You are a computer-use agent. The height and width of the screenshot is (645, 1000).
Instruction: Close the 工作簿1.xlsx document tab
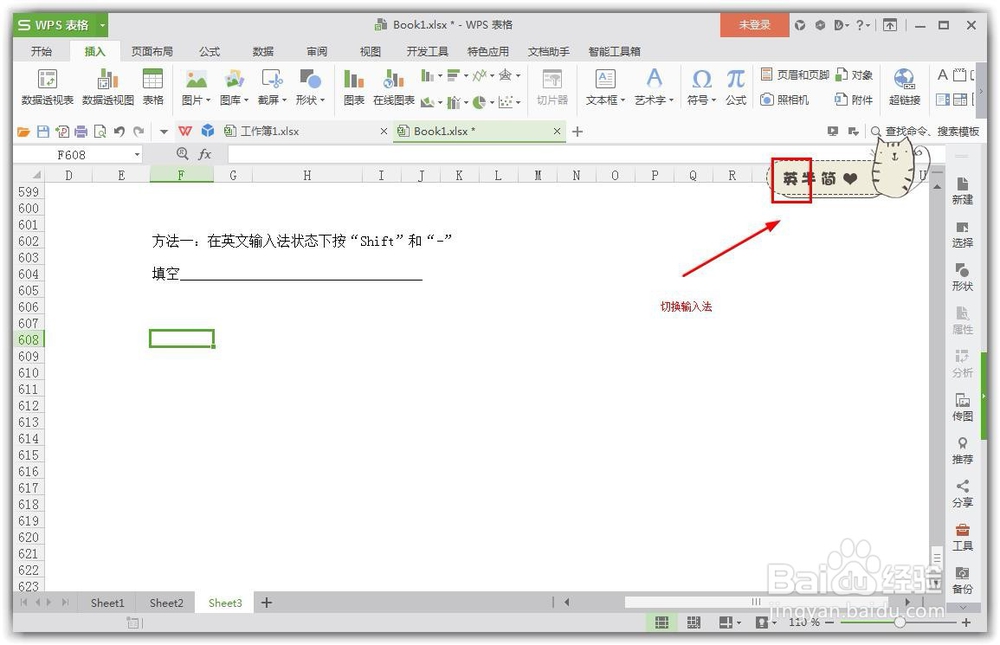(x=384, y=131)
